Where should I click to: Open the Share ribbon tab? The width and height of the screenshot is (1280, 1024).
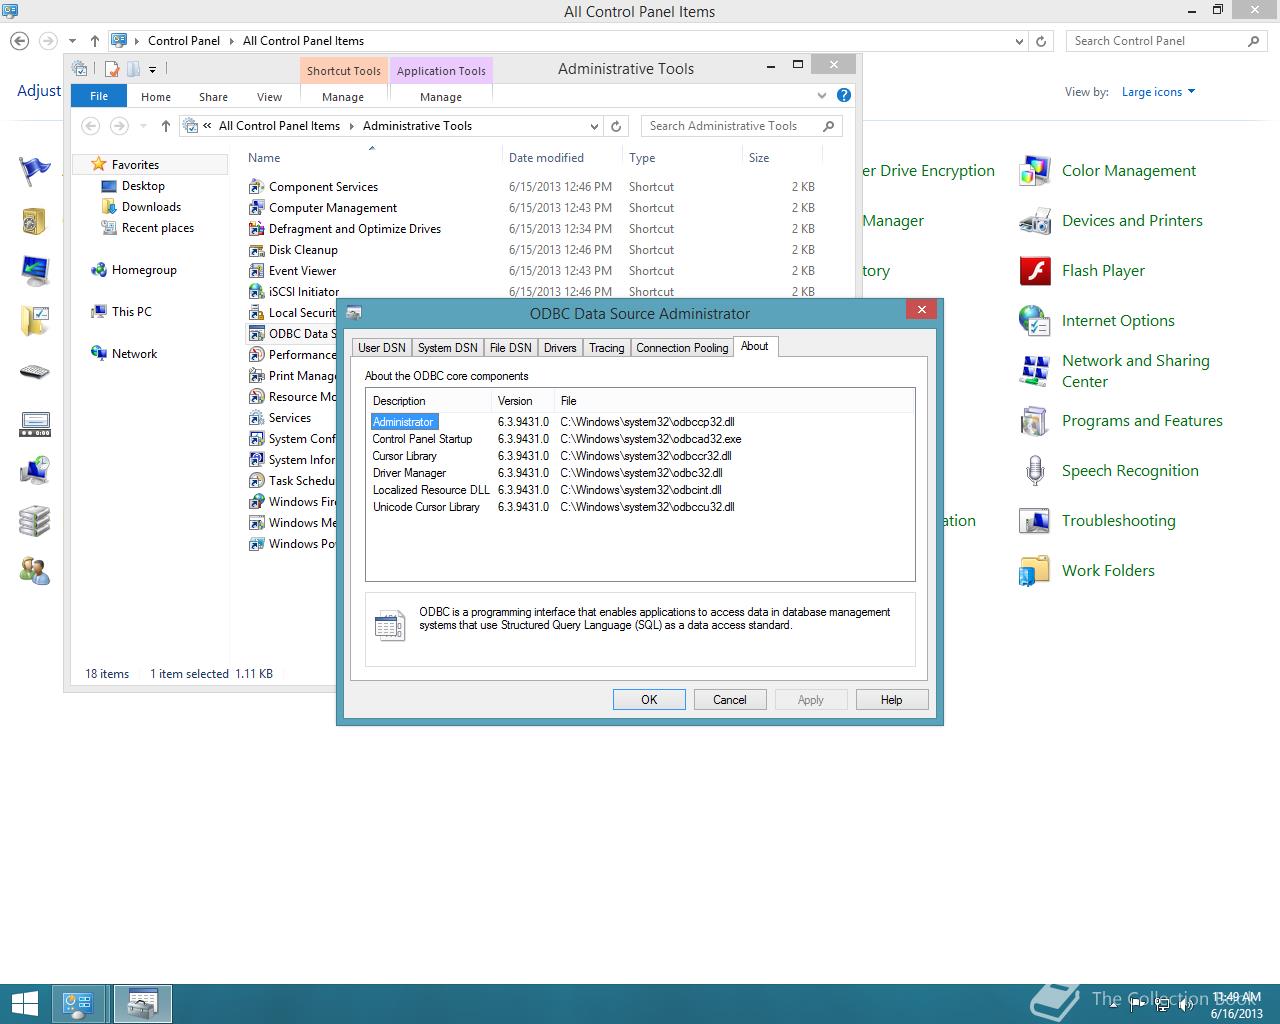[x=213, y=97]
